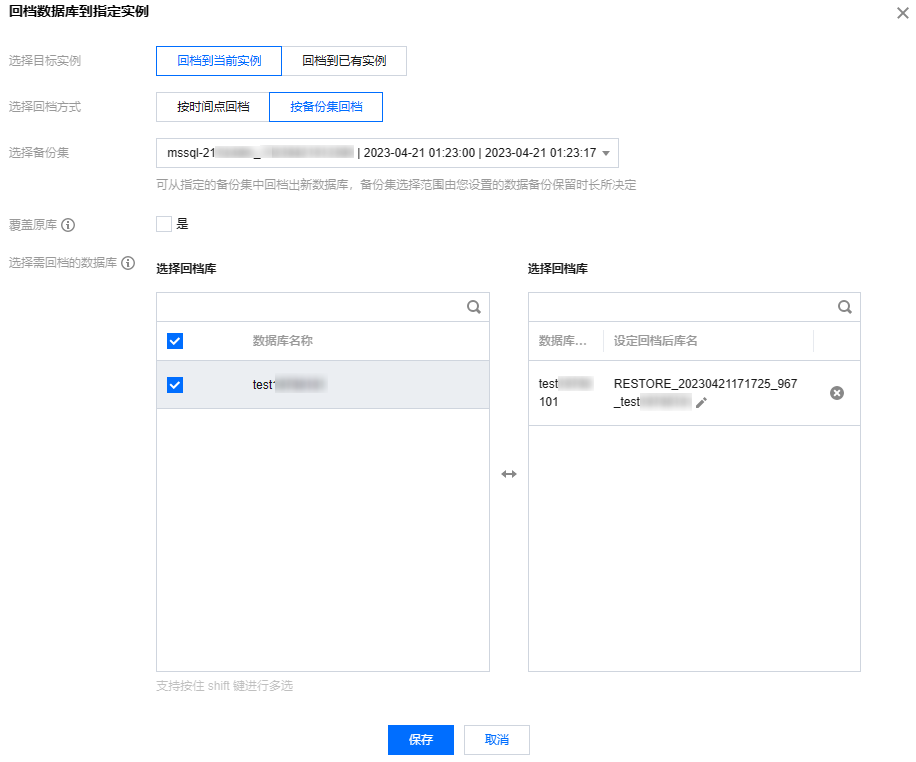Click the search icon in right rollback list

pos(845,307)
